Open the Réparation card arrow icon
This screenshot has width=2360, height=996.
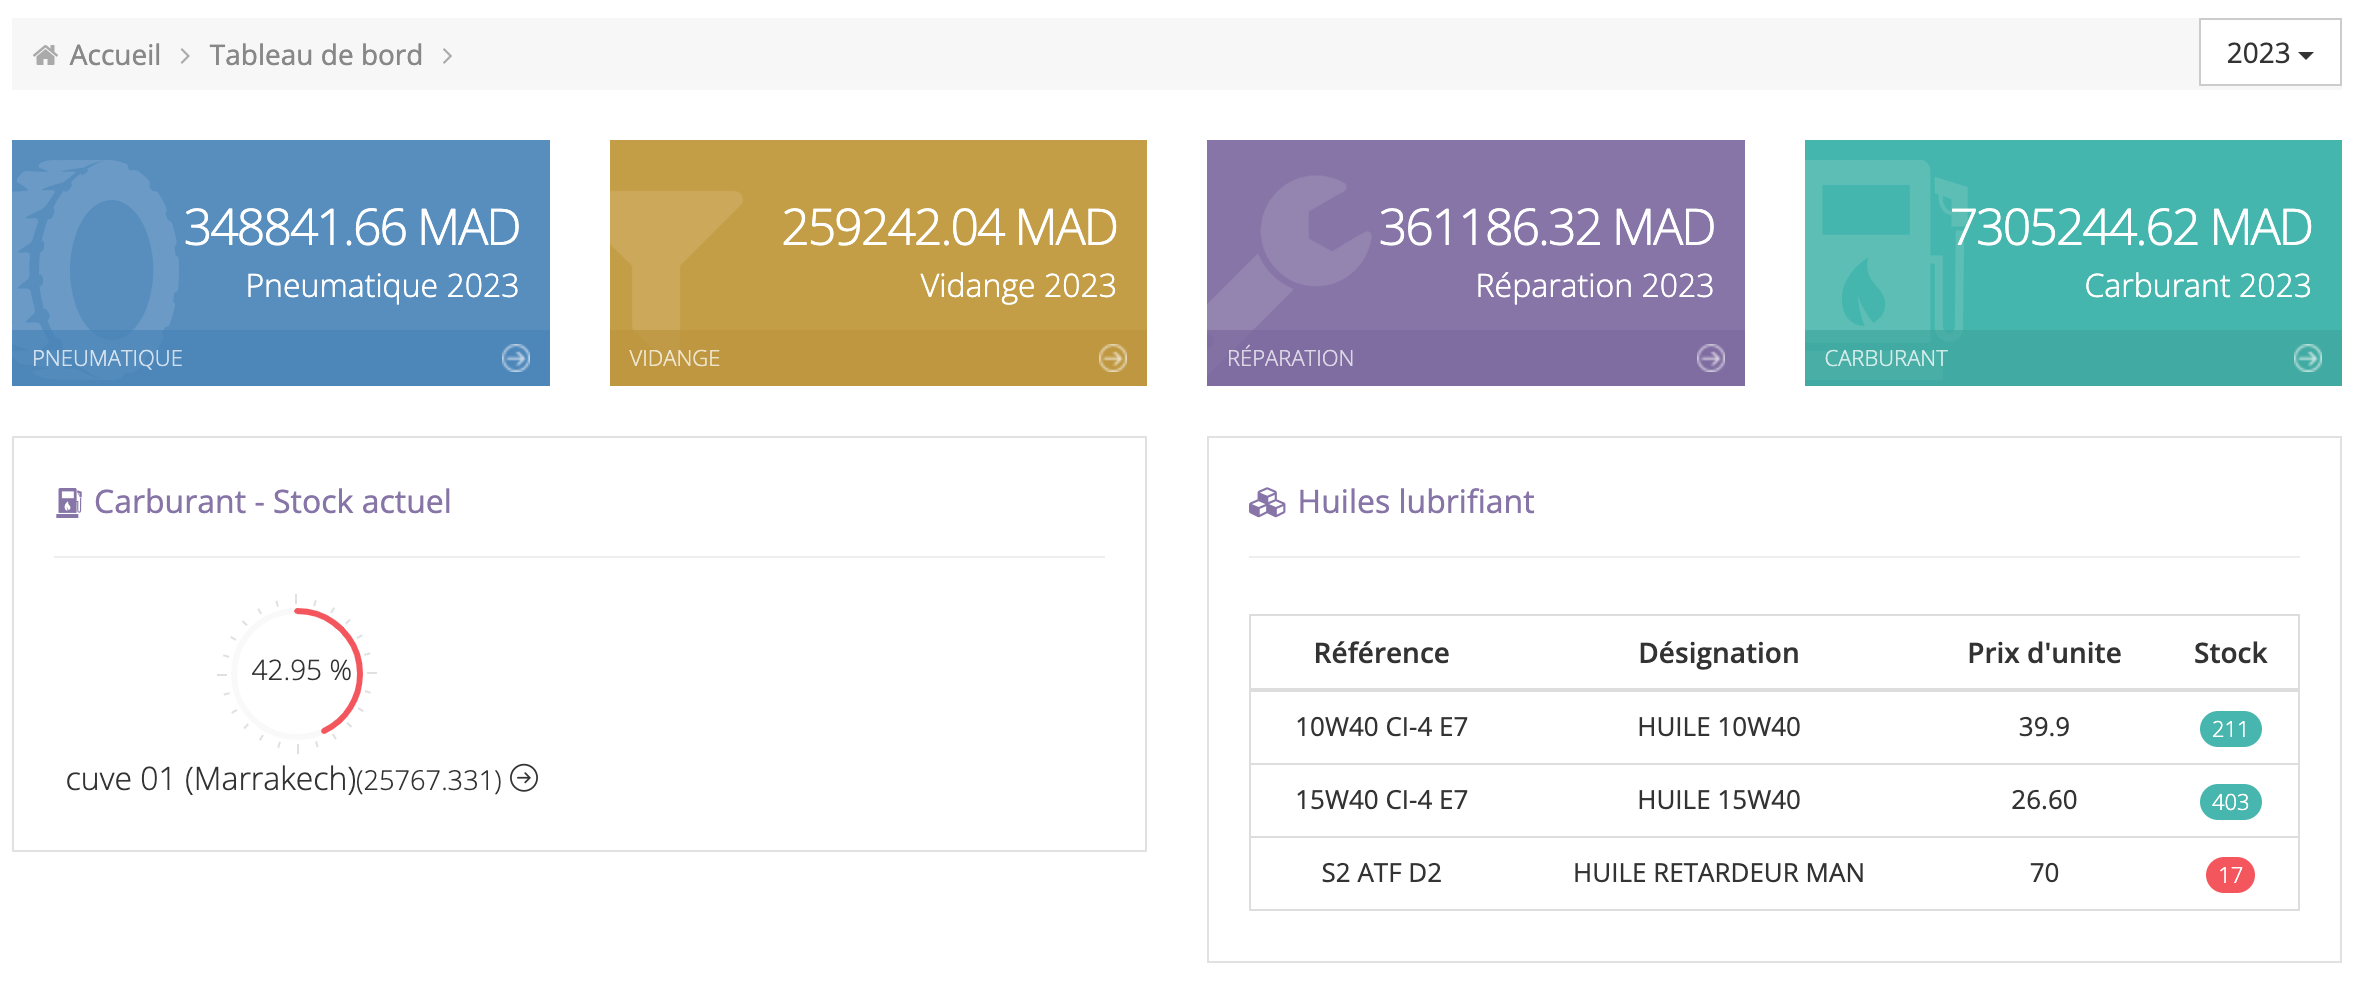(x=1710, y=358)
